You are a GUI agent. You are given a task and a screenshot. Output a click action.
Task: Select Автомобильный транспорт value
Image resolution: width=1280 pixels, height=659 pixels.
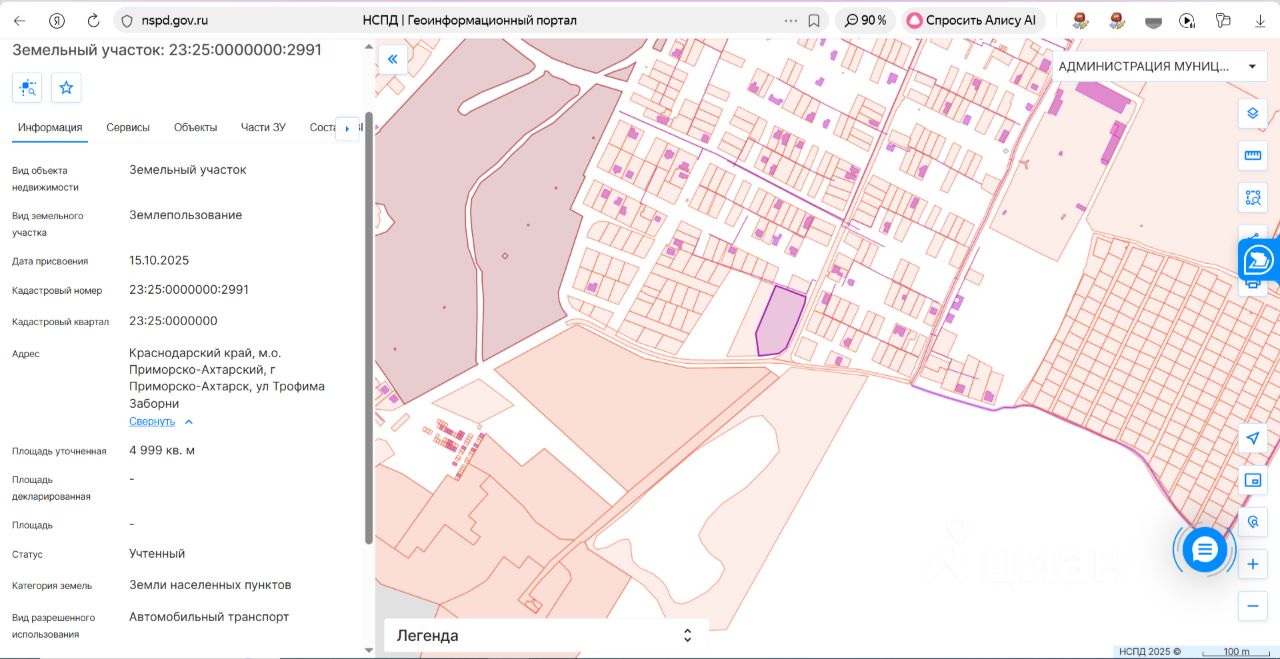point(209,617)
